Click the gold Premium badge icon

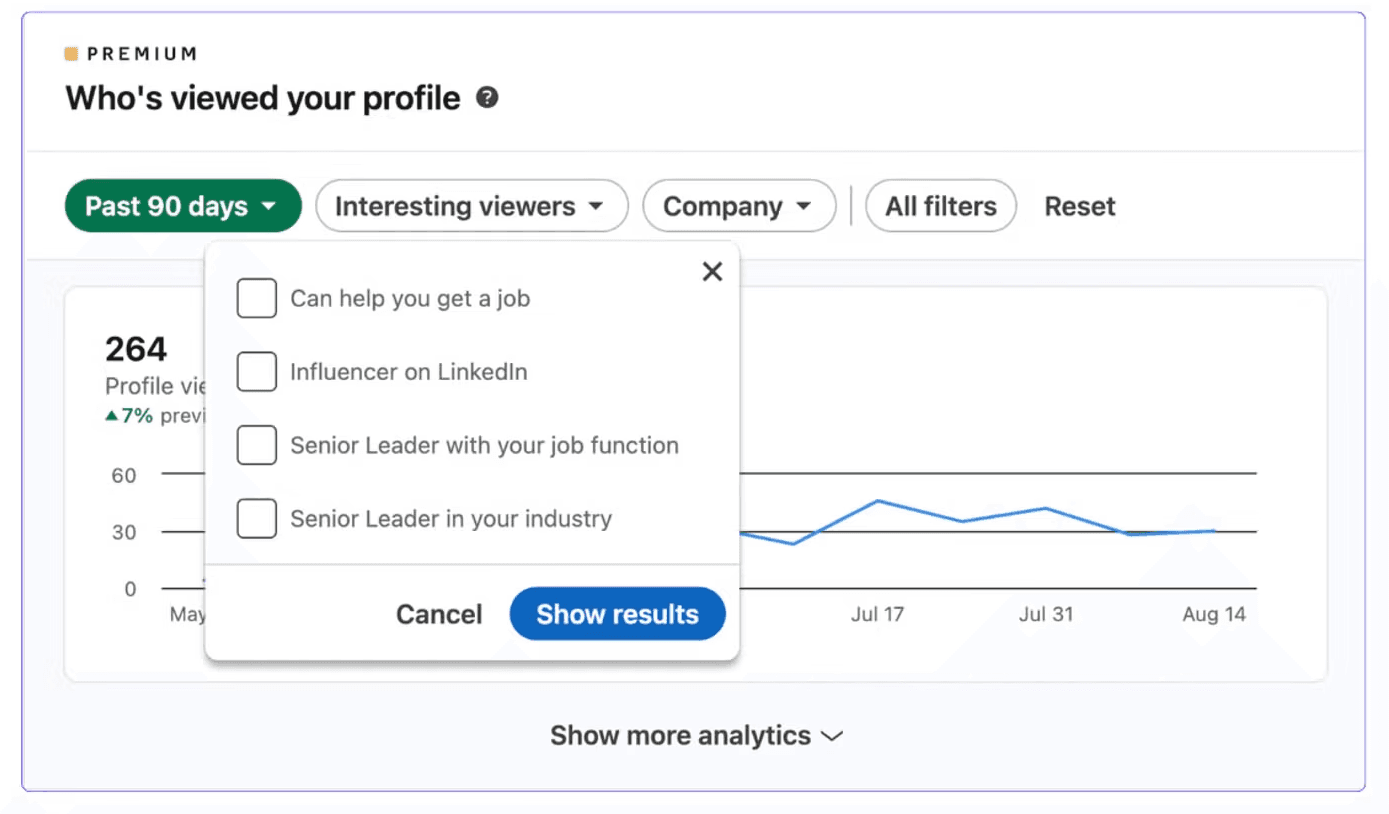(x=72, y=54)
